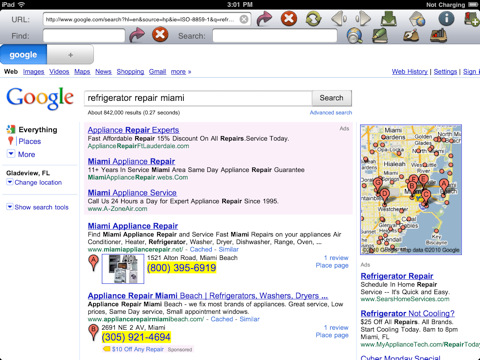Image resolution: width=480 pixels, height=360 pixels.
Task: Open Shopping in Google nav bar
Action: point(130,72)
